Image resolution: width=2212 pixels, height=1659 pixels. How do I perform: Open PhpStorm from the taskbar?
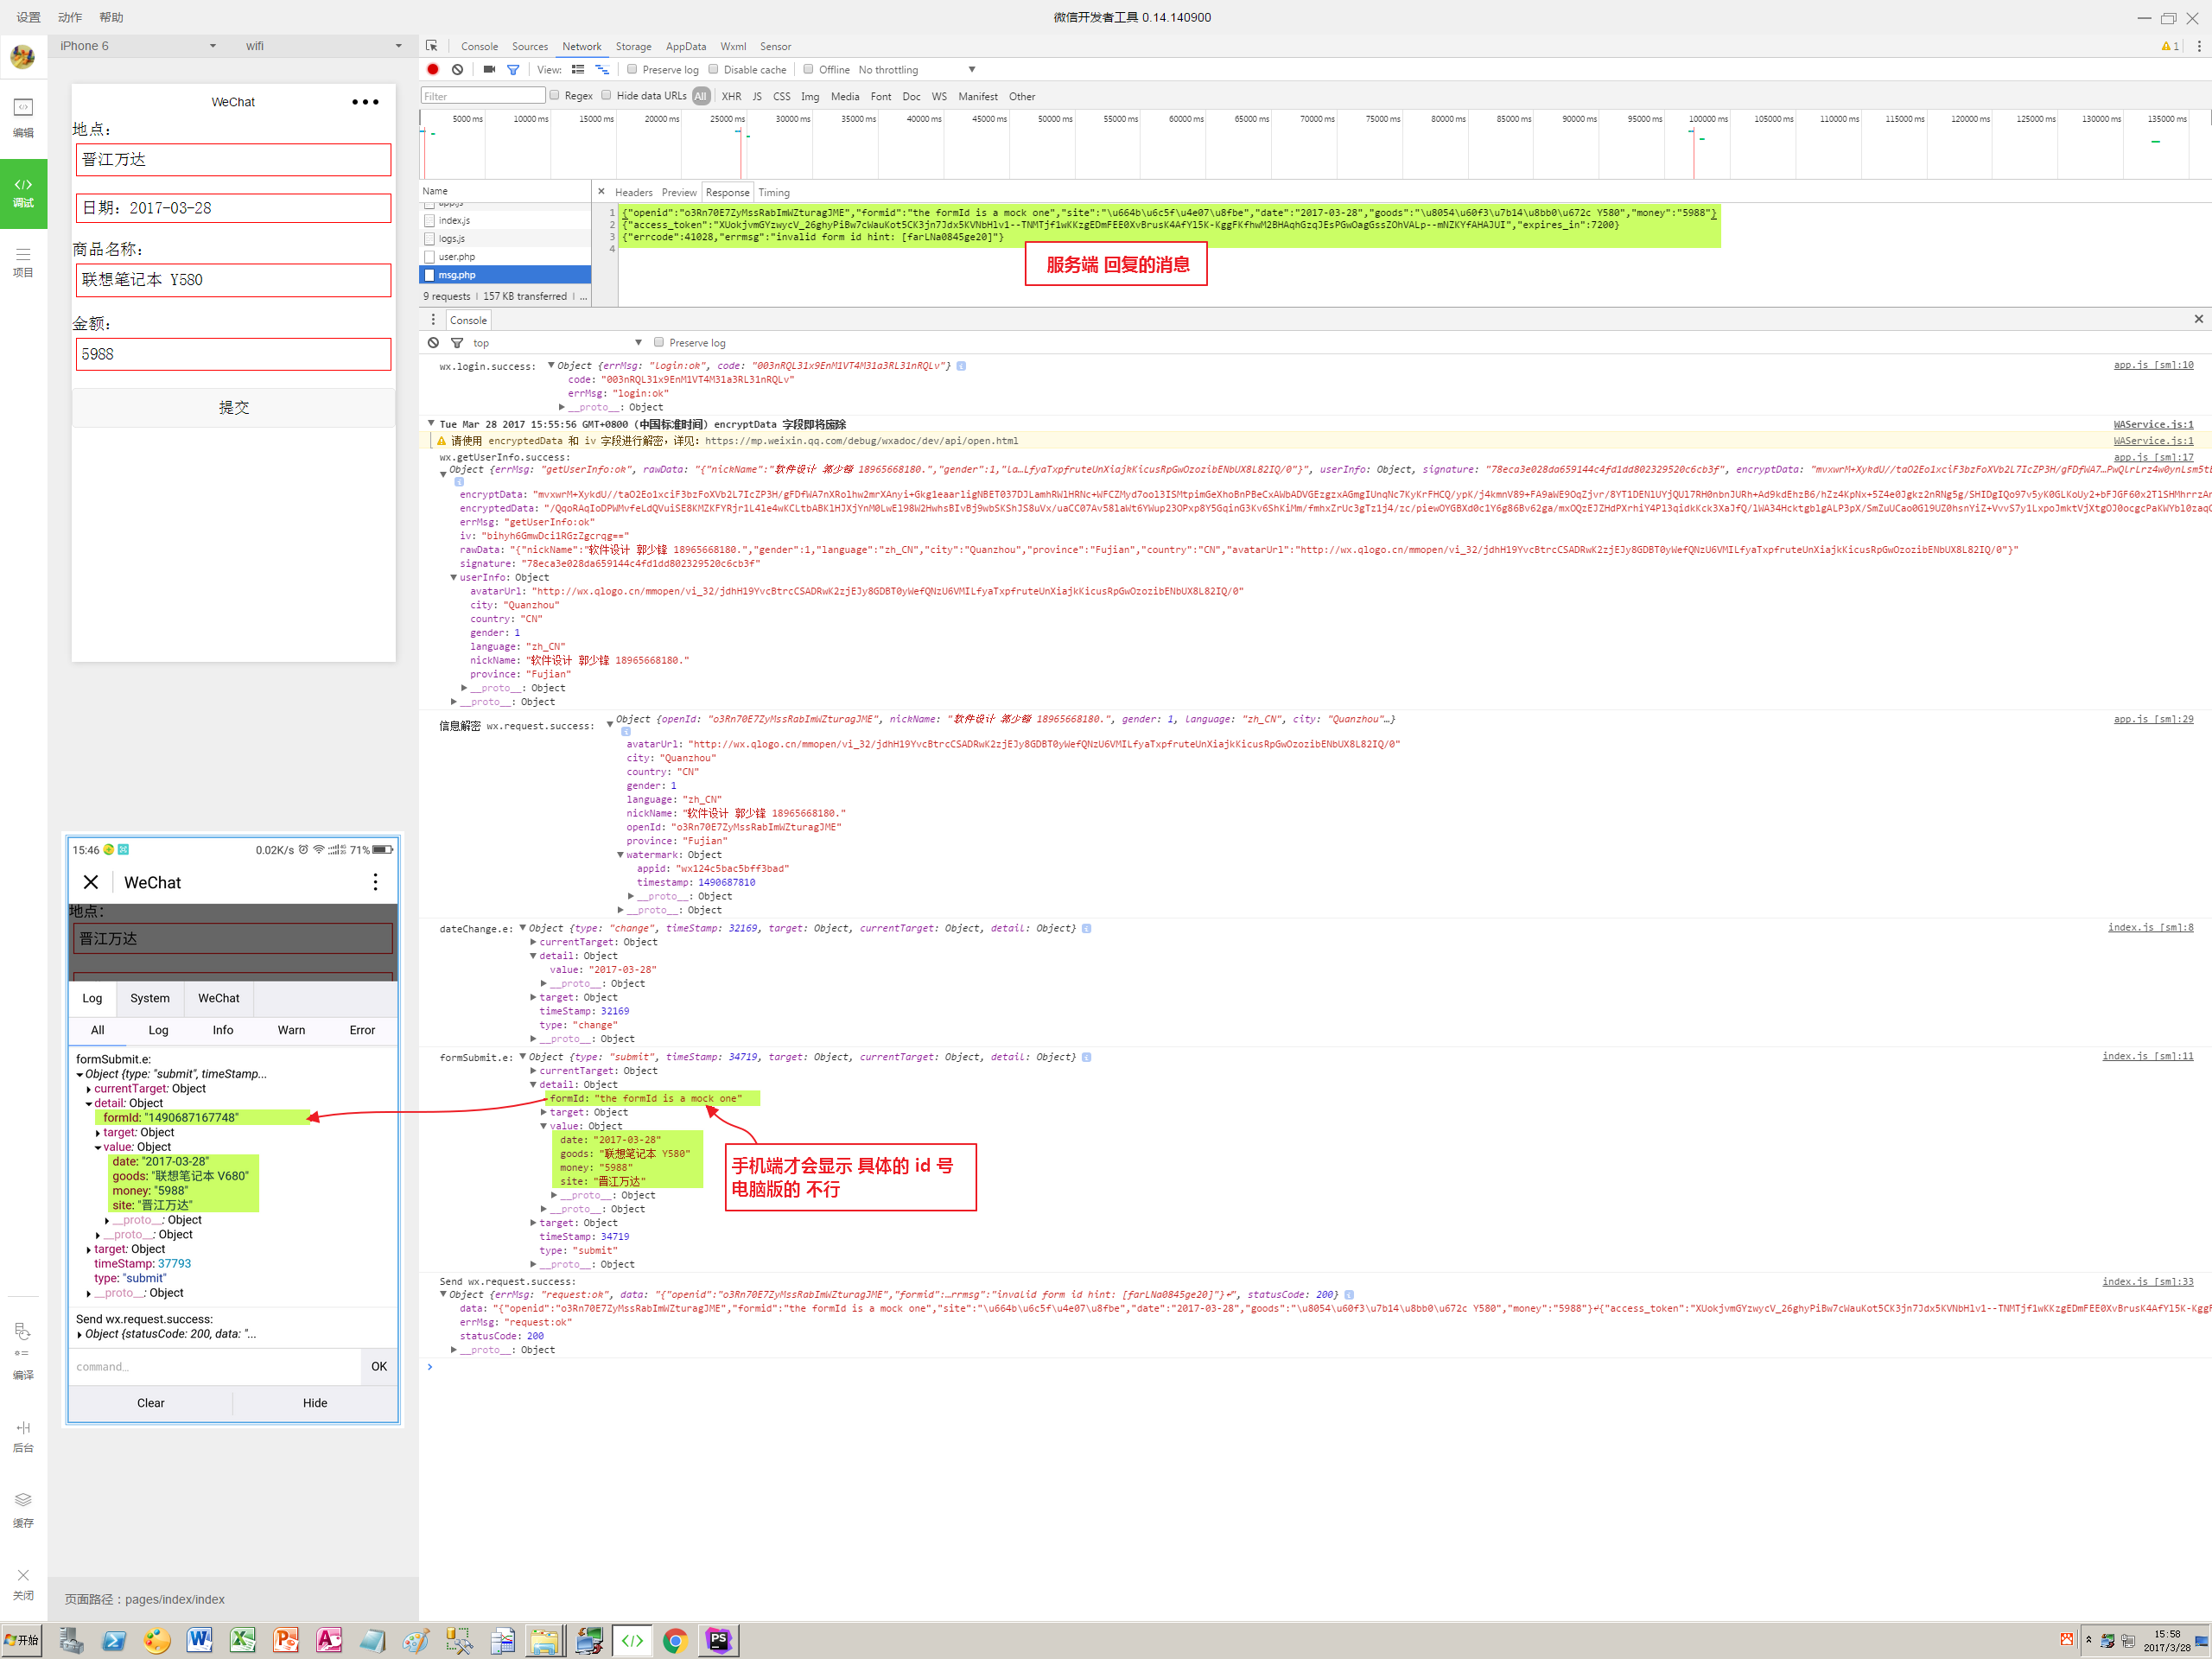coord(718,1641)
